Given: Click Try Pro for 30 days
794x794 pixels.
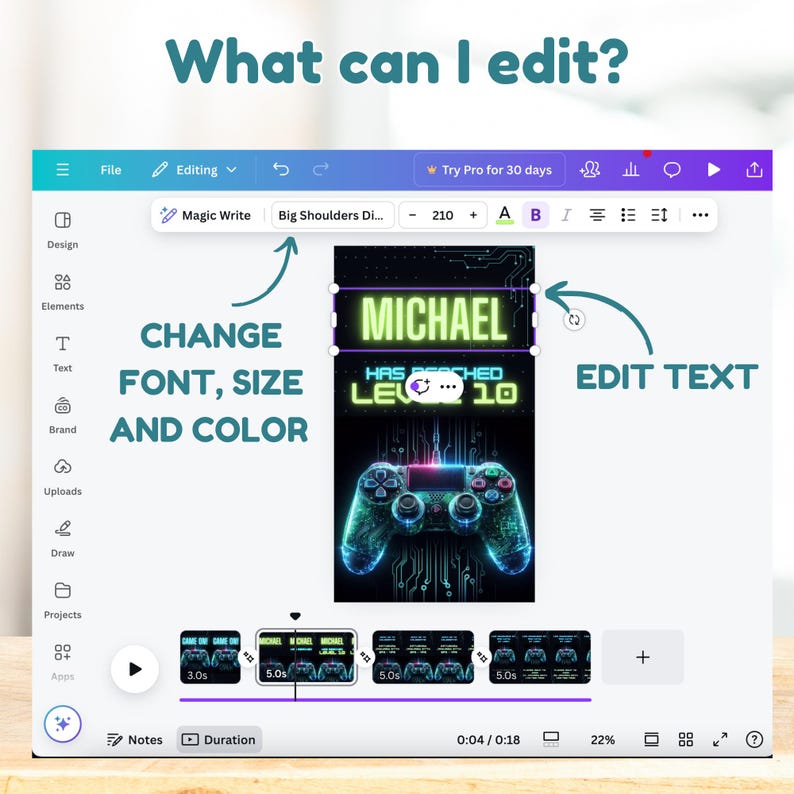Looking at the screenshot, I should [x=489, y=170].
